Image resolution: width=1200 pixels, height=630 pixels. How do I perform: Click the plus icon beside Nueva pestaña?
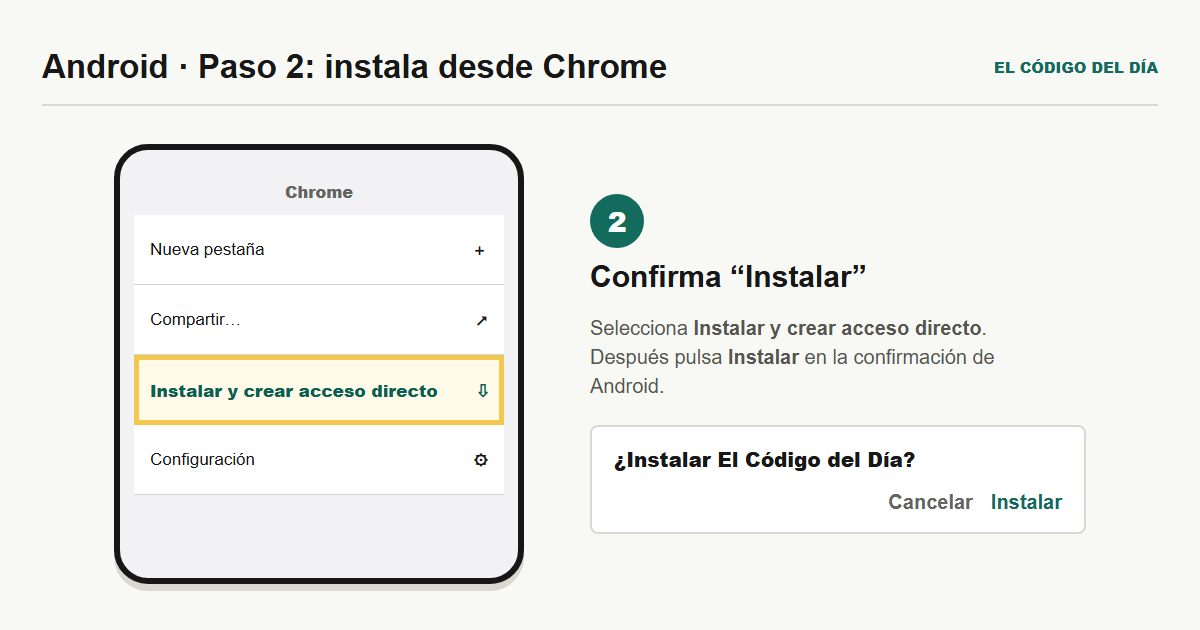[479, 250]
